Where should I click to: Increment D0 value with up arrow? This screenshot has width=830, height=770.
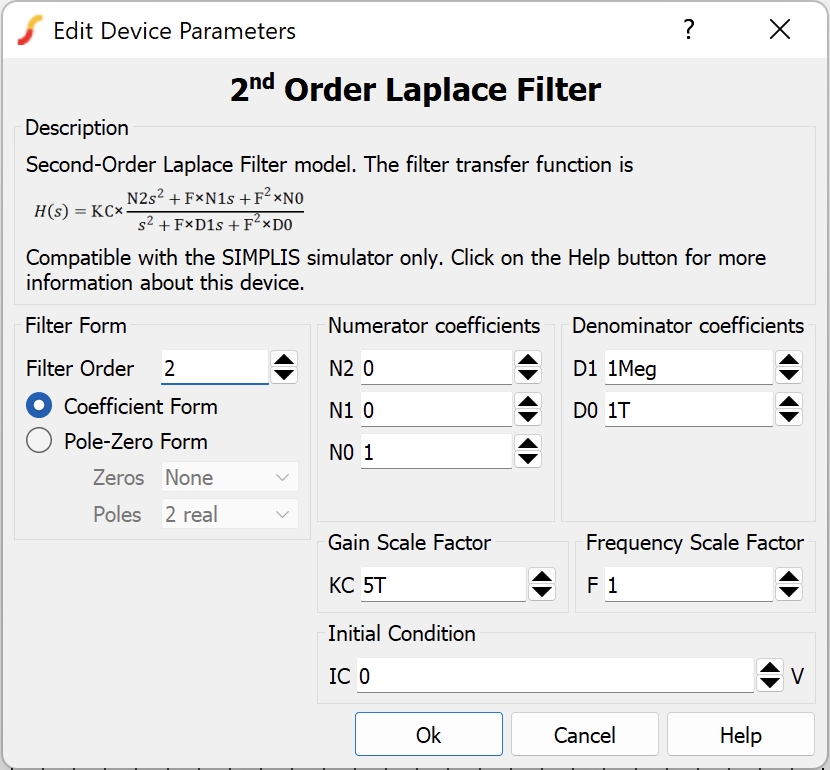[x=789, y=402]
